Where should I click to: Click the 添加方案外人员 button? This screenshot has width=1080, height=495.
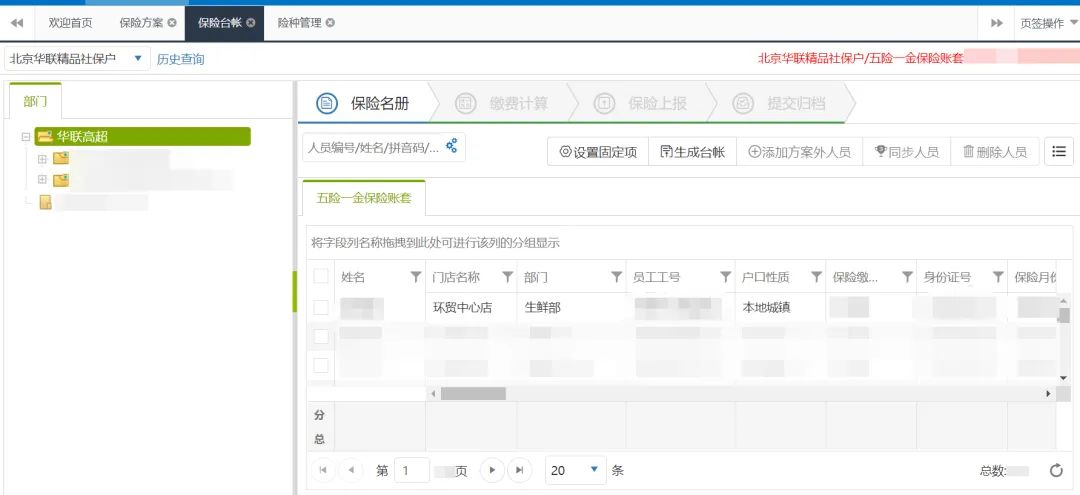tap(799, 151)
